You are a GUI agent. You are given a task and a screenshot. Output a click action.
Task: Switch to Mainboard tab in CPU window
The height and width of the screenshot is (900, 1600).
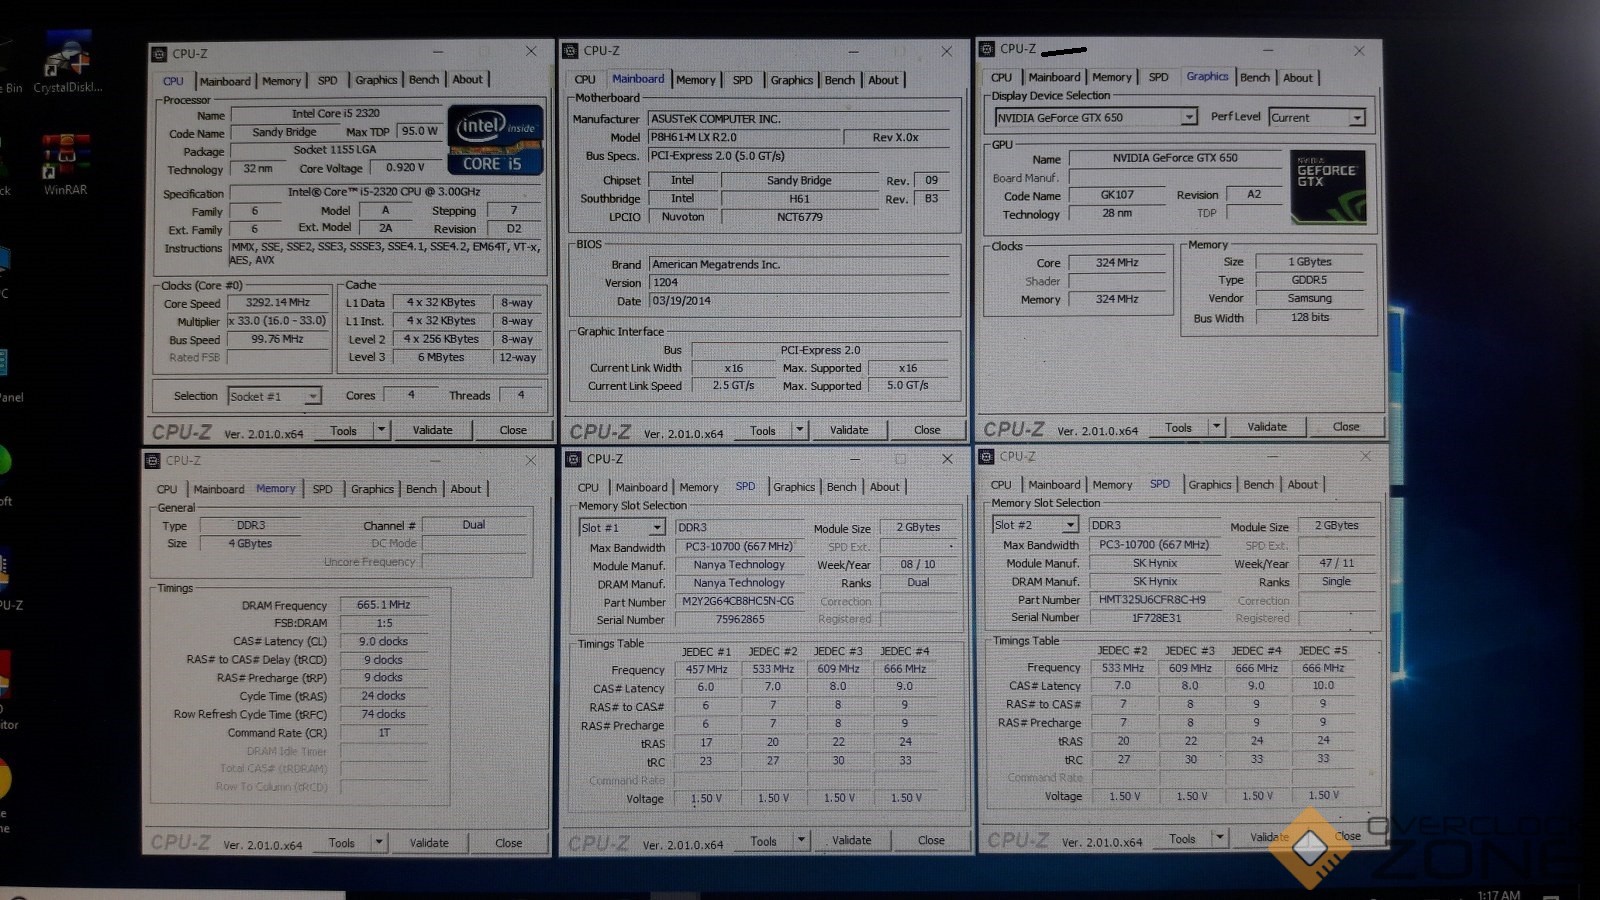coord(225,81)
